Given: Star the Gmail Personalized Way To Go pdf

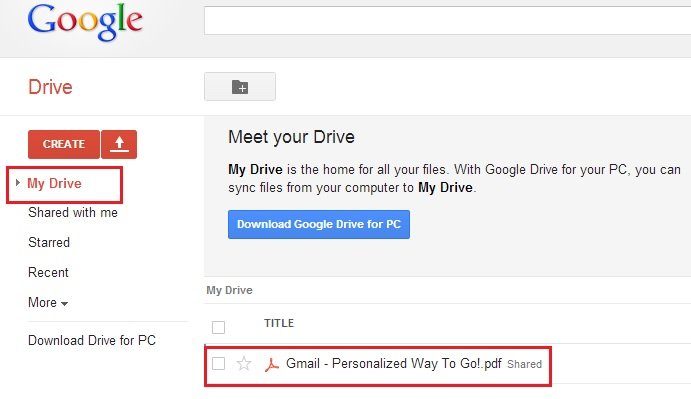Looking at the screenshot, I should (244, 364).
